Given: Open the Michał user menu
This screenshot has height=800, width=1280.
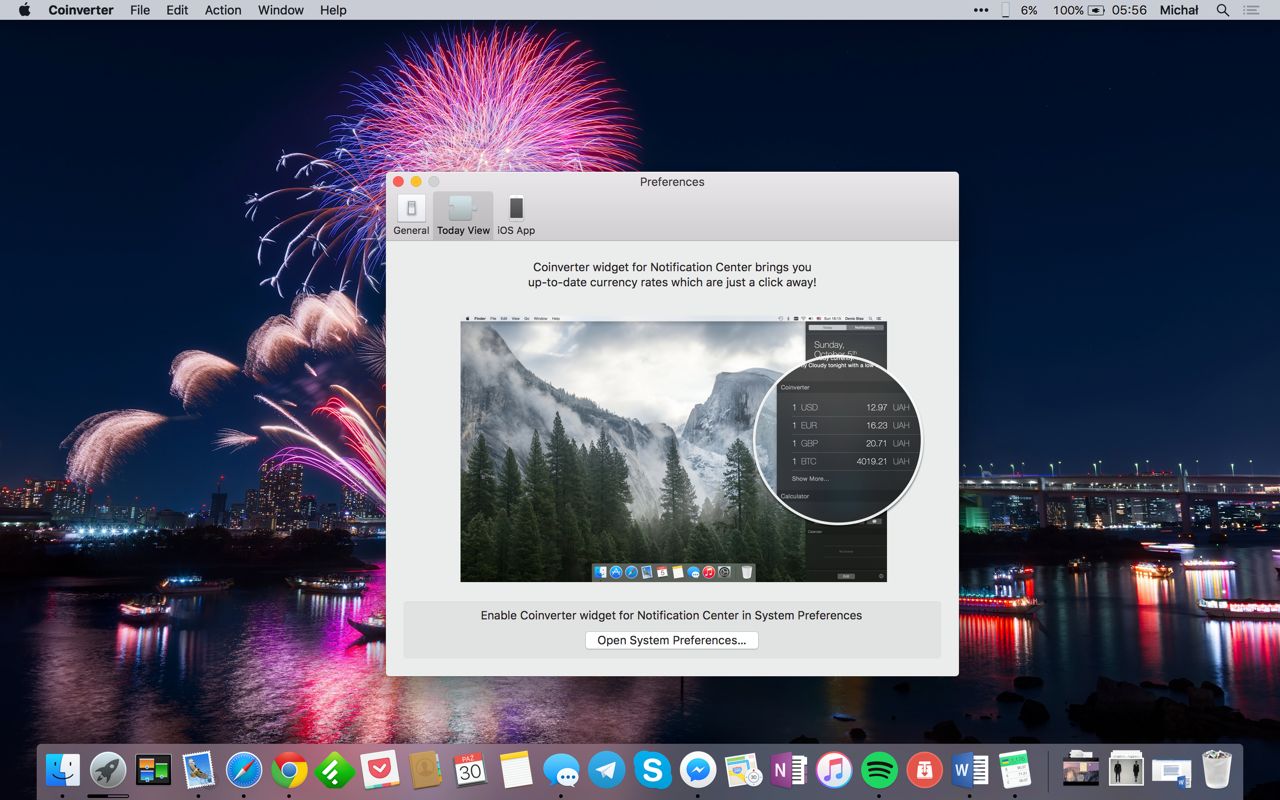Looking at the screenshot, I should [x=1179, y=10].
